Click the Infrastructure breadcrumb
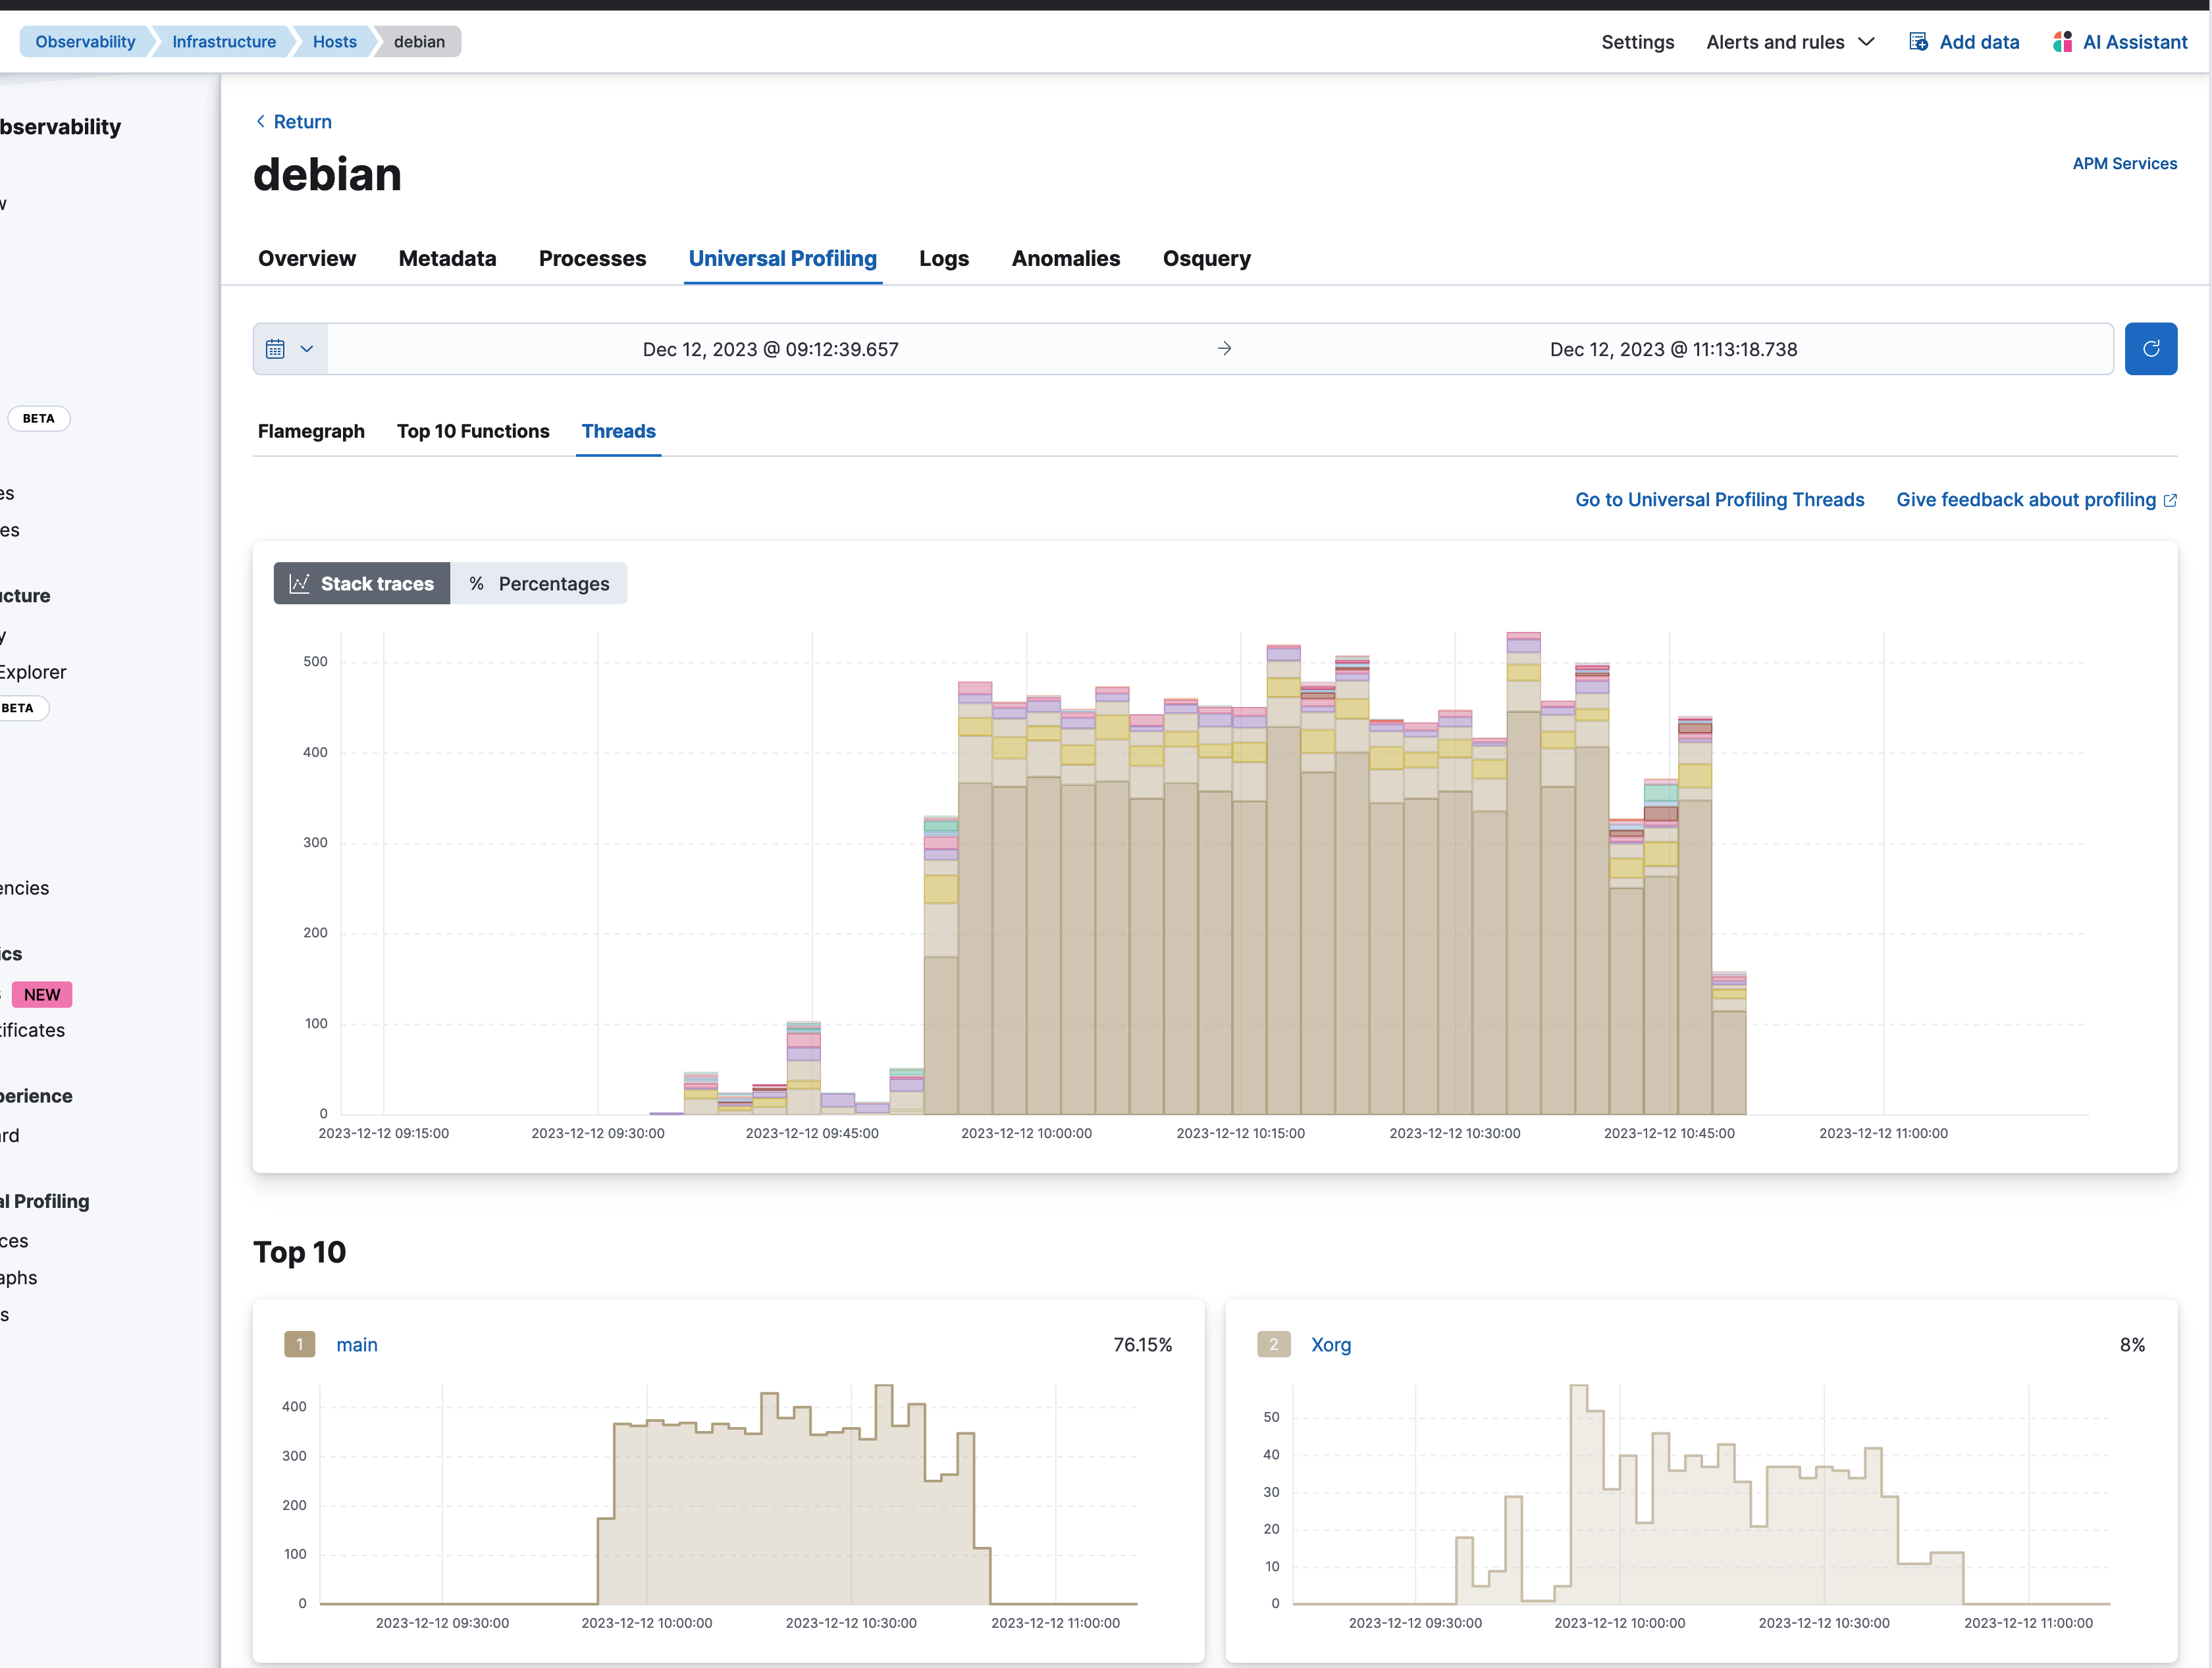Viewport: 2212px width, 1668px height. click(224, 42)
